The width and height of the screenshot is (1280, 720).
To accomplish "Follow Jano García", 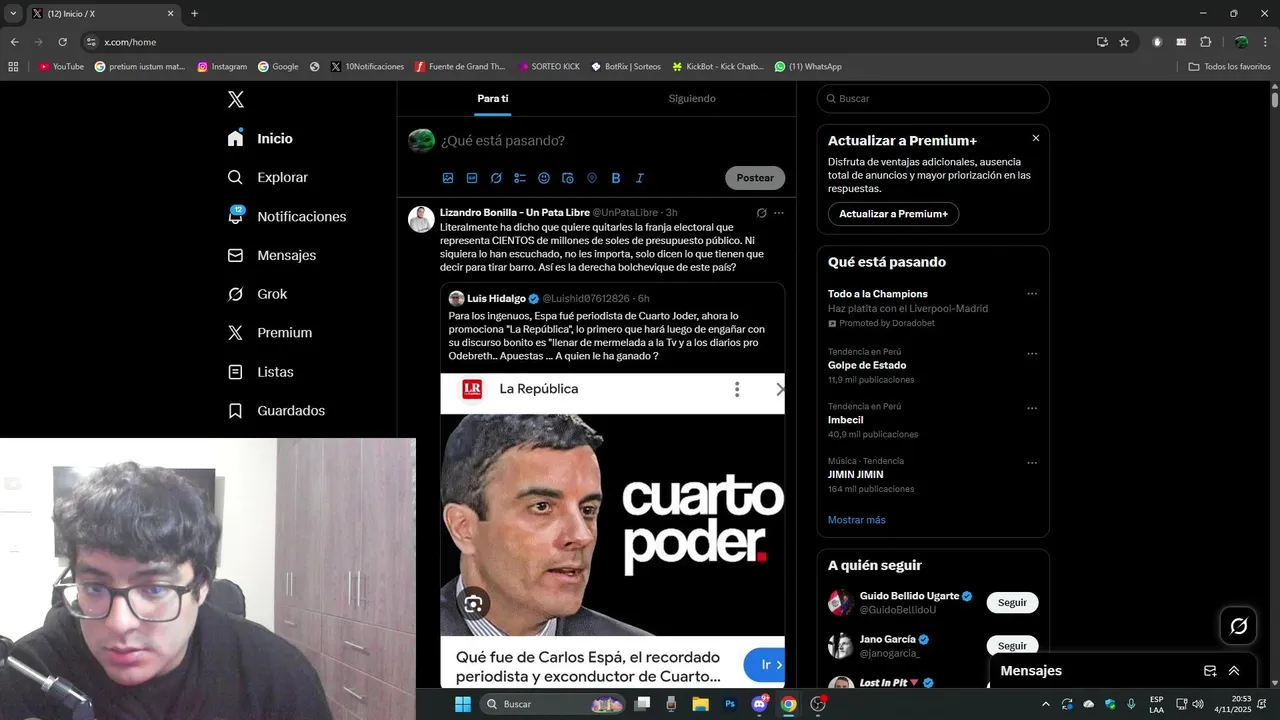I will 1012,646.
